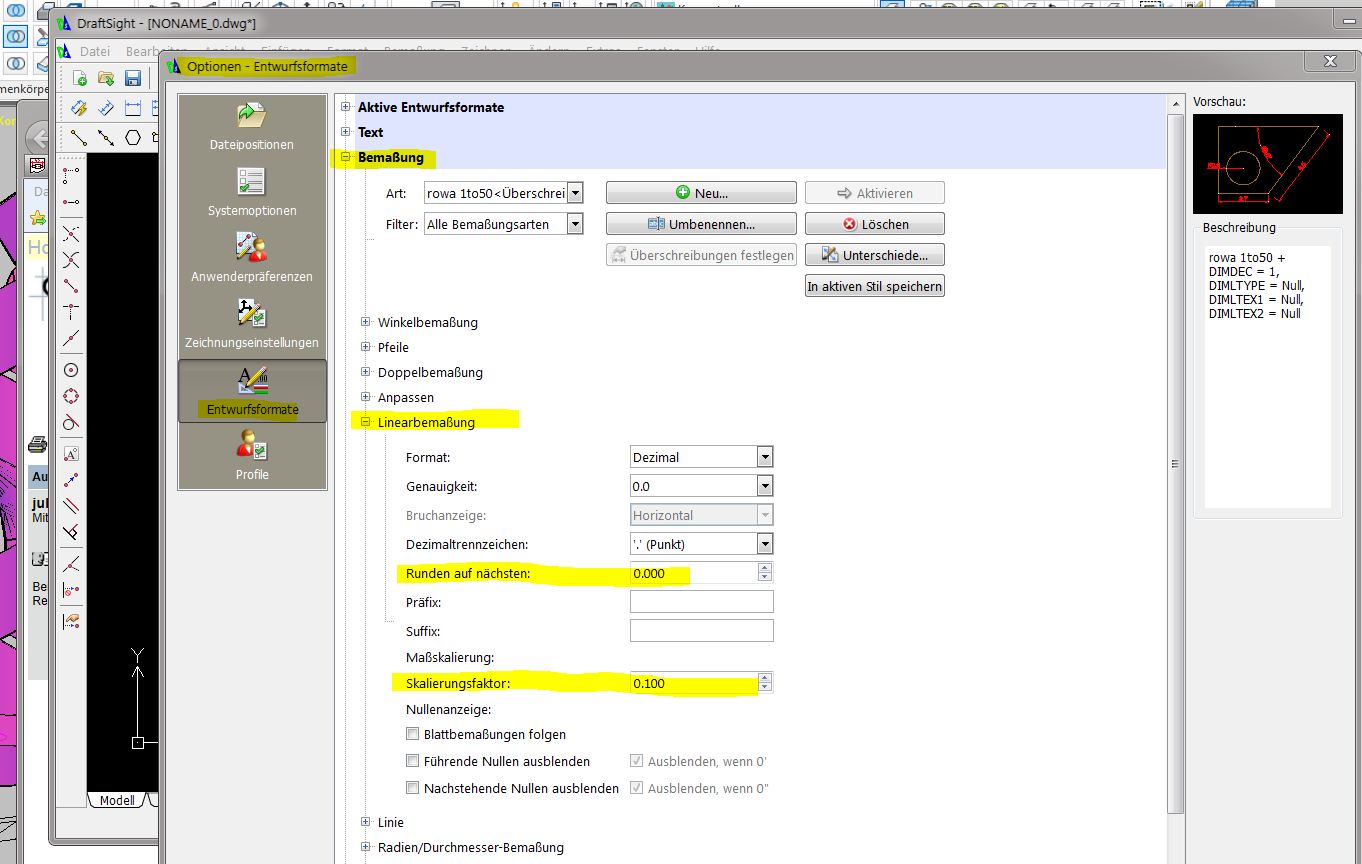The height and width of the screenshot is (864, 1362).
Task: Open the Profile page in sidebar
Action: pos(252,457)
